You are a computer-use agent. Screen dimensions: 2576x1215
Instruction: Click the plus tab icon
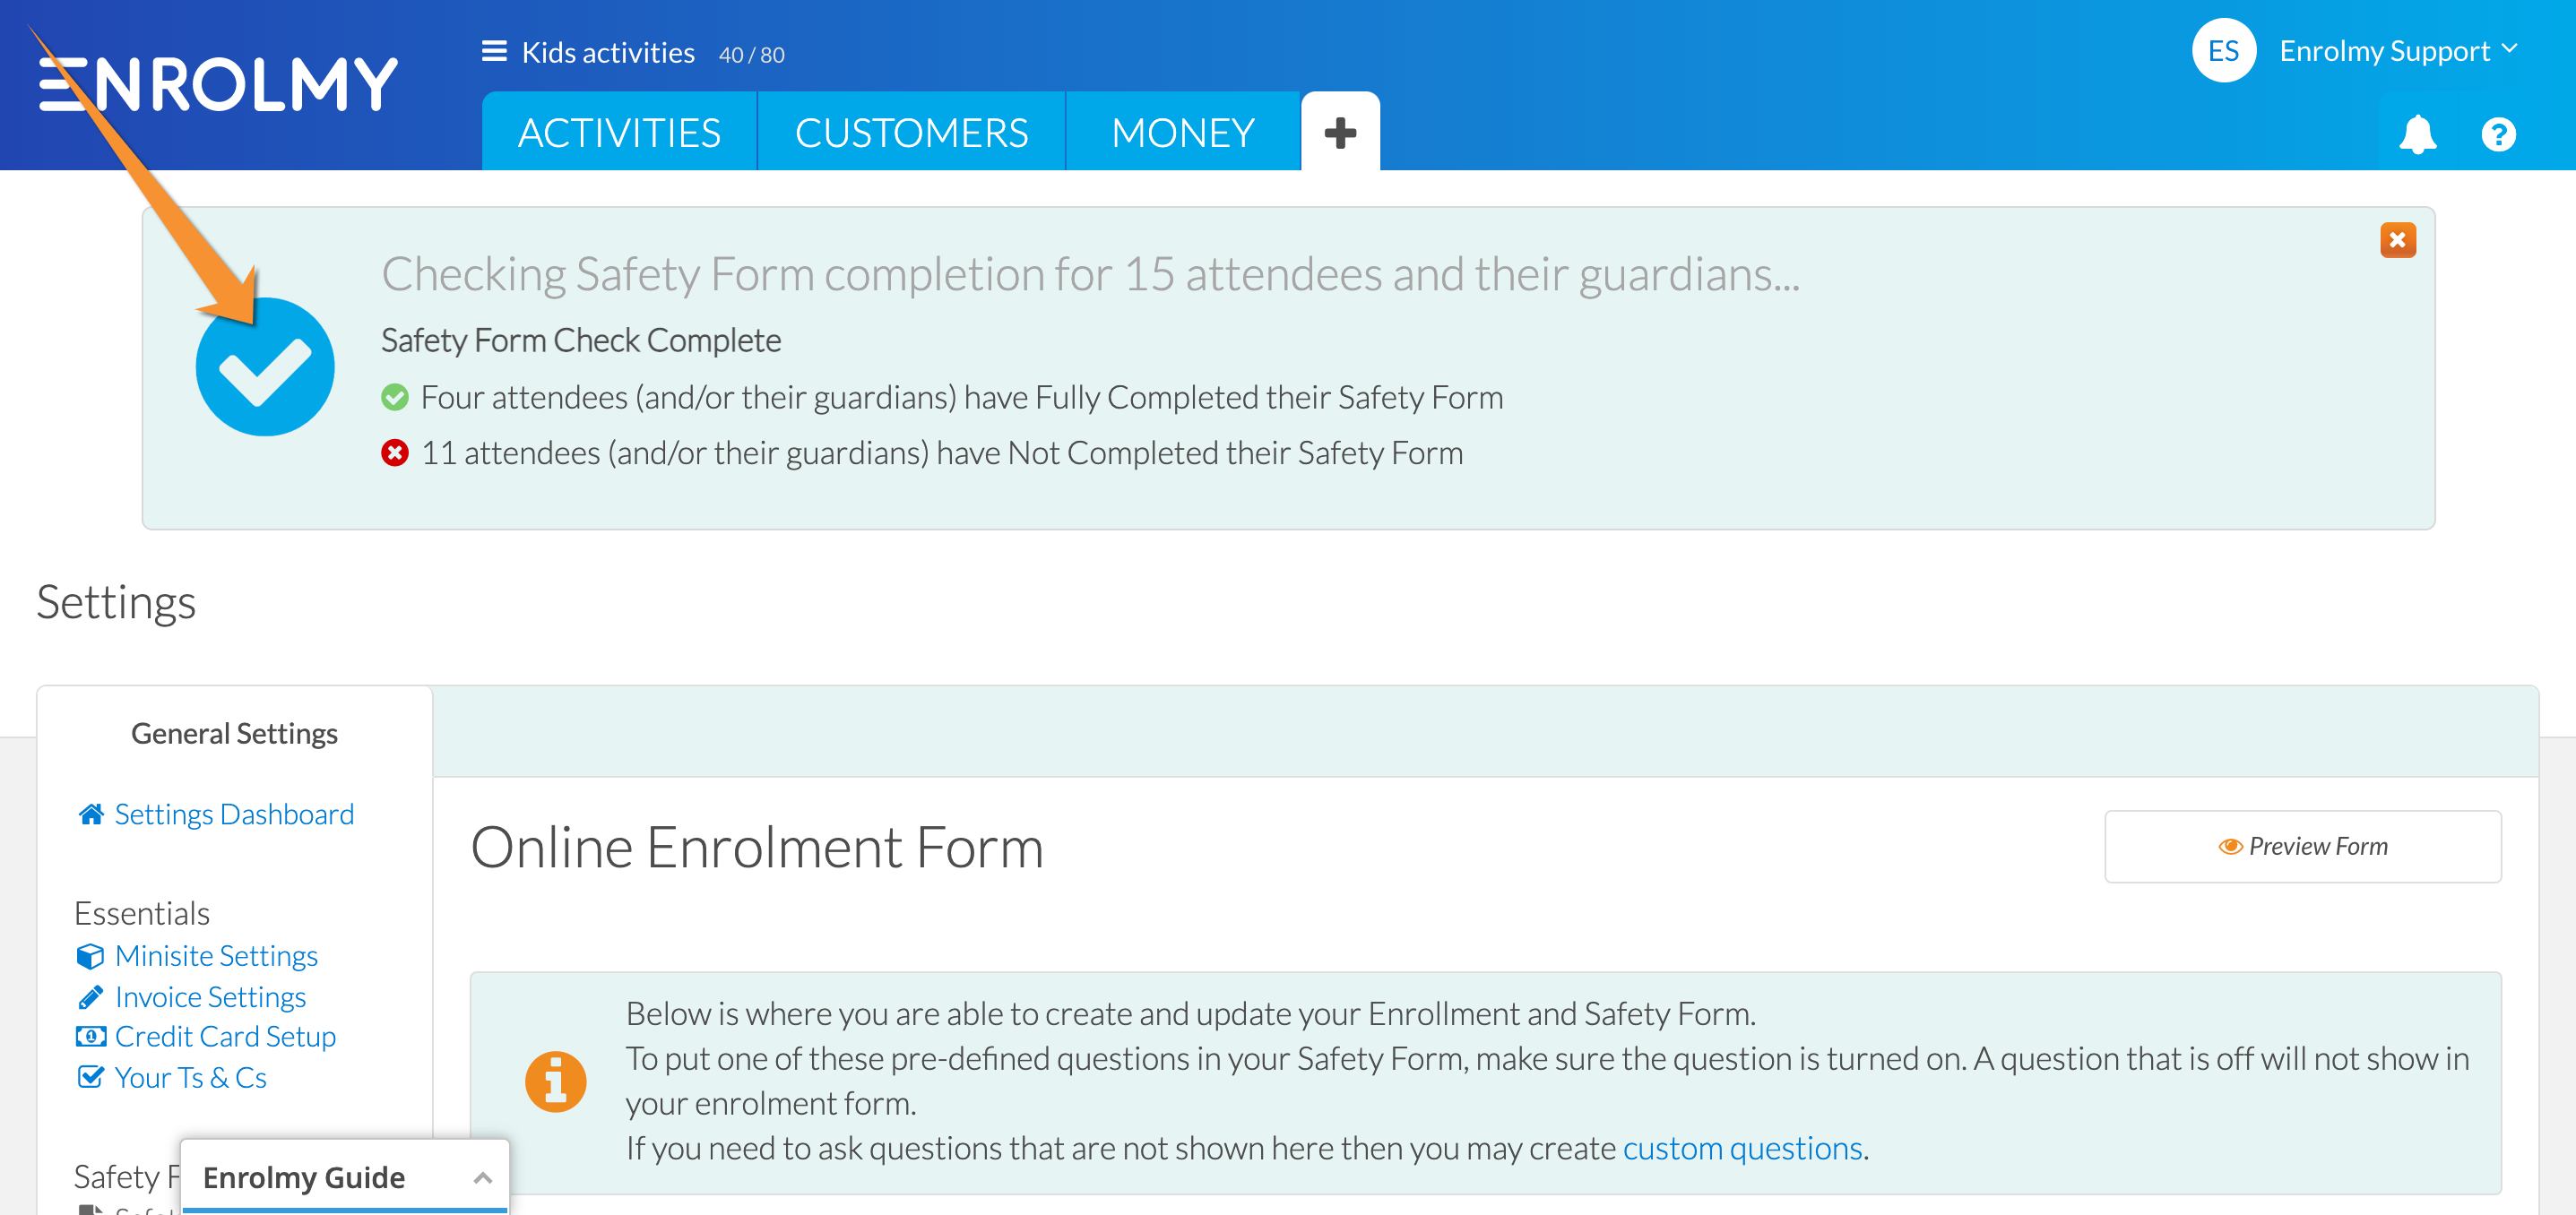pos(1340,132)
